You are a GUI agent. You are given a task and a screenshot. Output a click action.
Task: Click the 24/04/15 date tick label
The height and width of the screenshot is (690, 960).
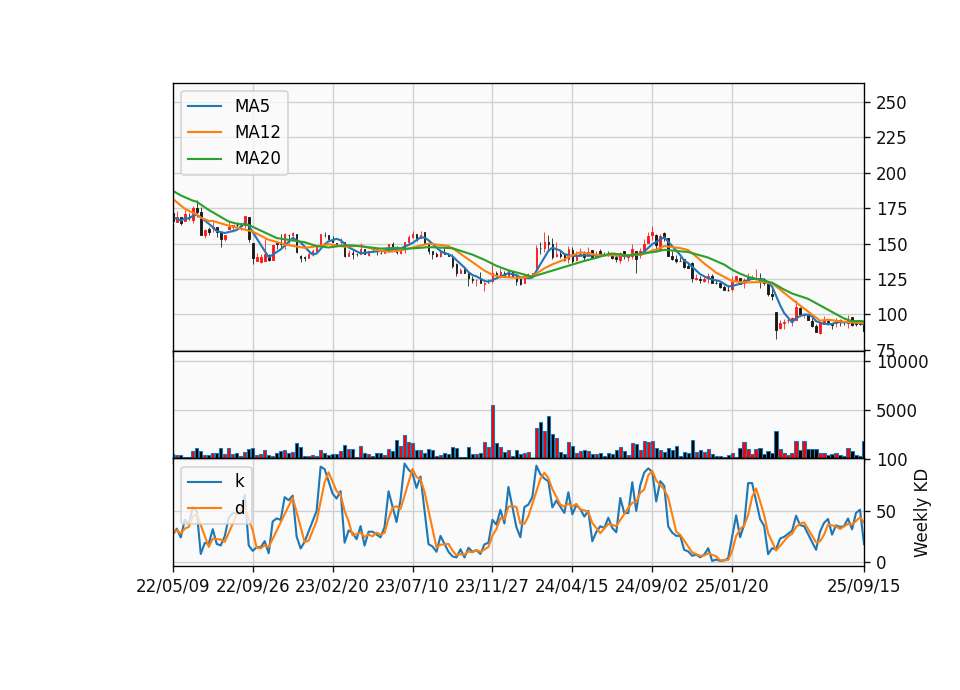click(572, 586)
